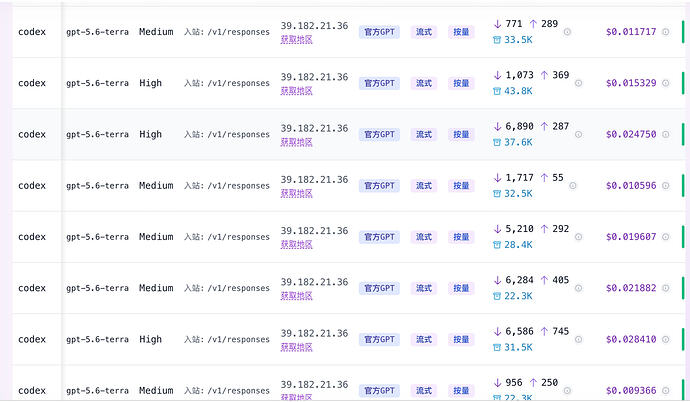The image size is (690, 402).
Task: Click cost value $0.024750
Action: tap(631, 134)
